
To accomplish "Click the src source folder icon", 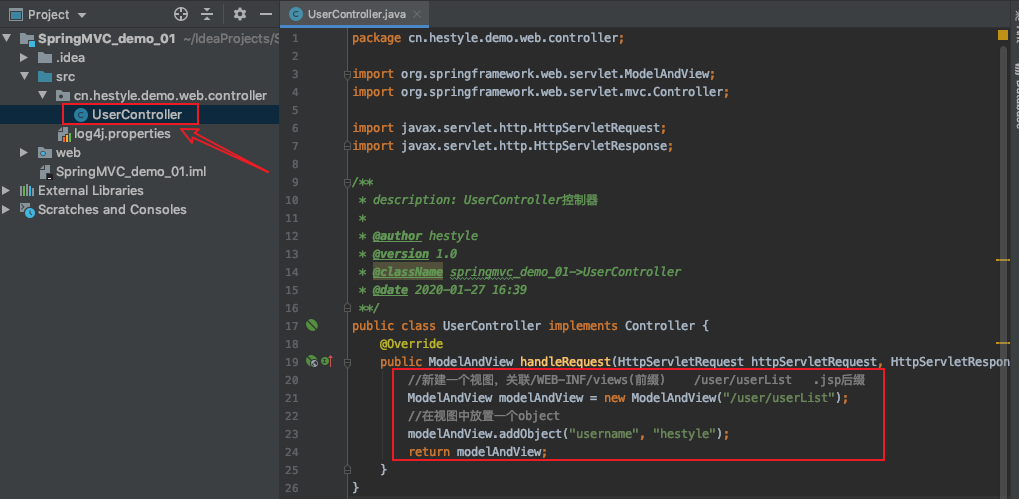I will [x=45, y=77].
